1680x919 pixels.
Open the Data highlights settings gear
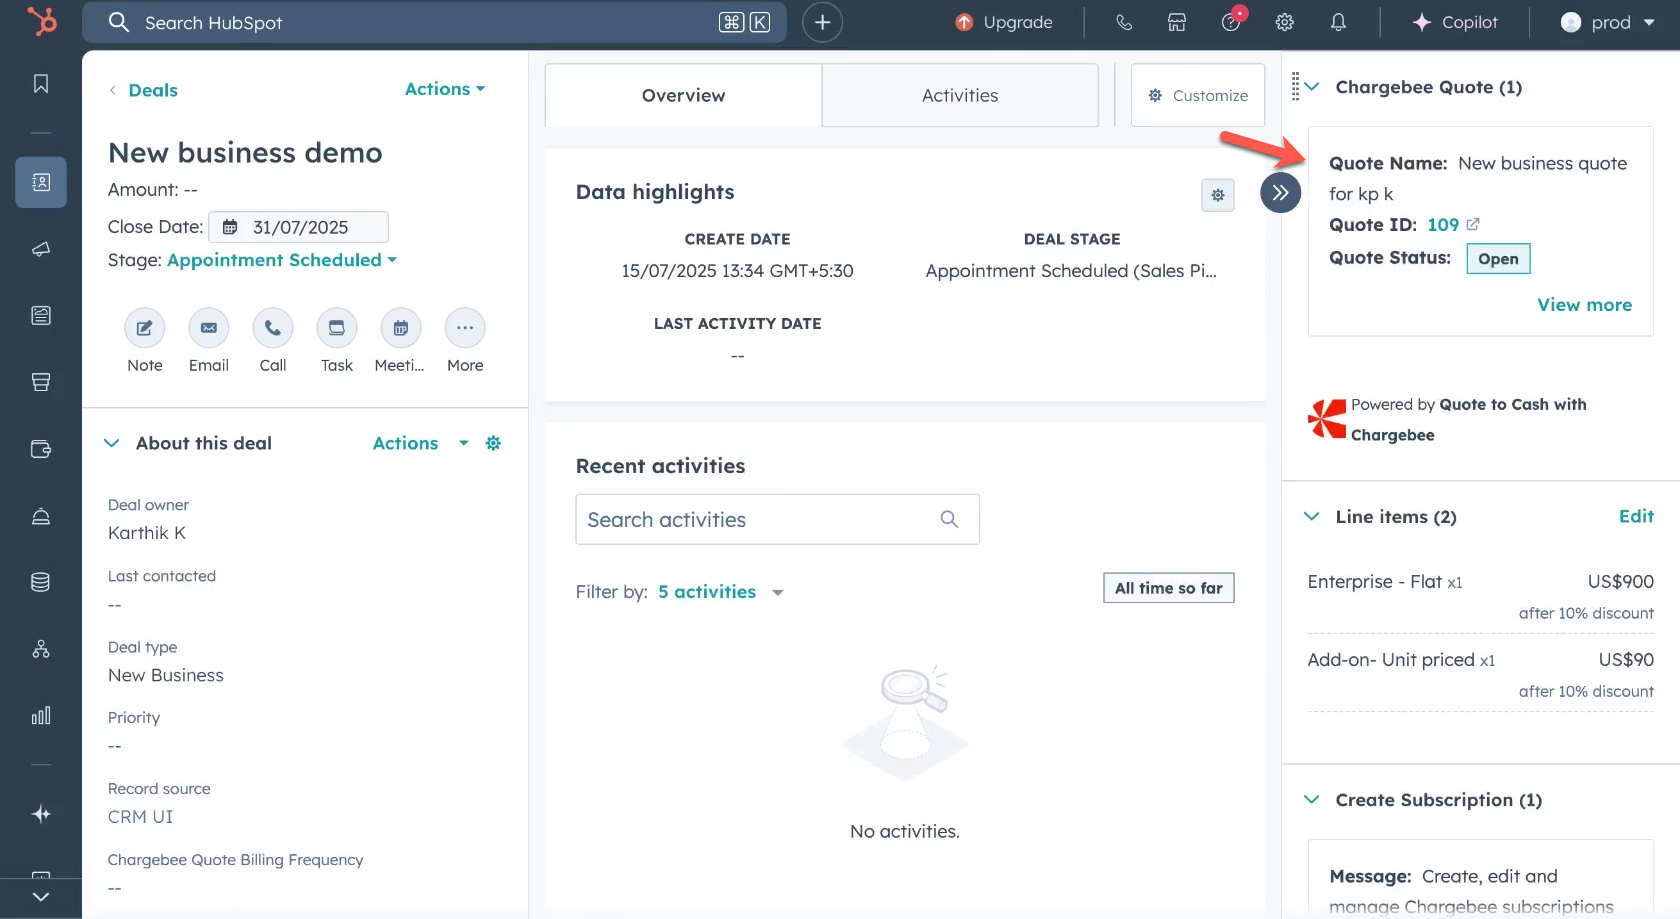point(1217,195)
